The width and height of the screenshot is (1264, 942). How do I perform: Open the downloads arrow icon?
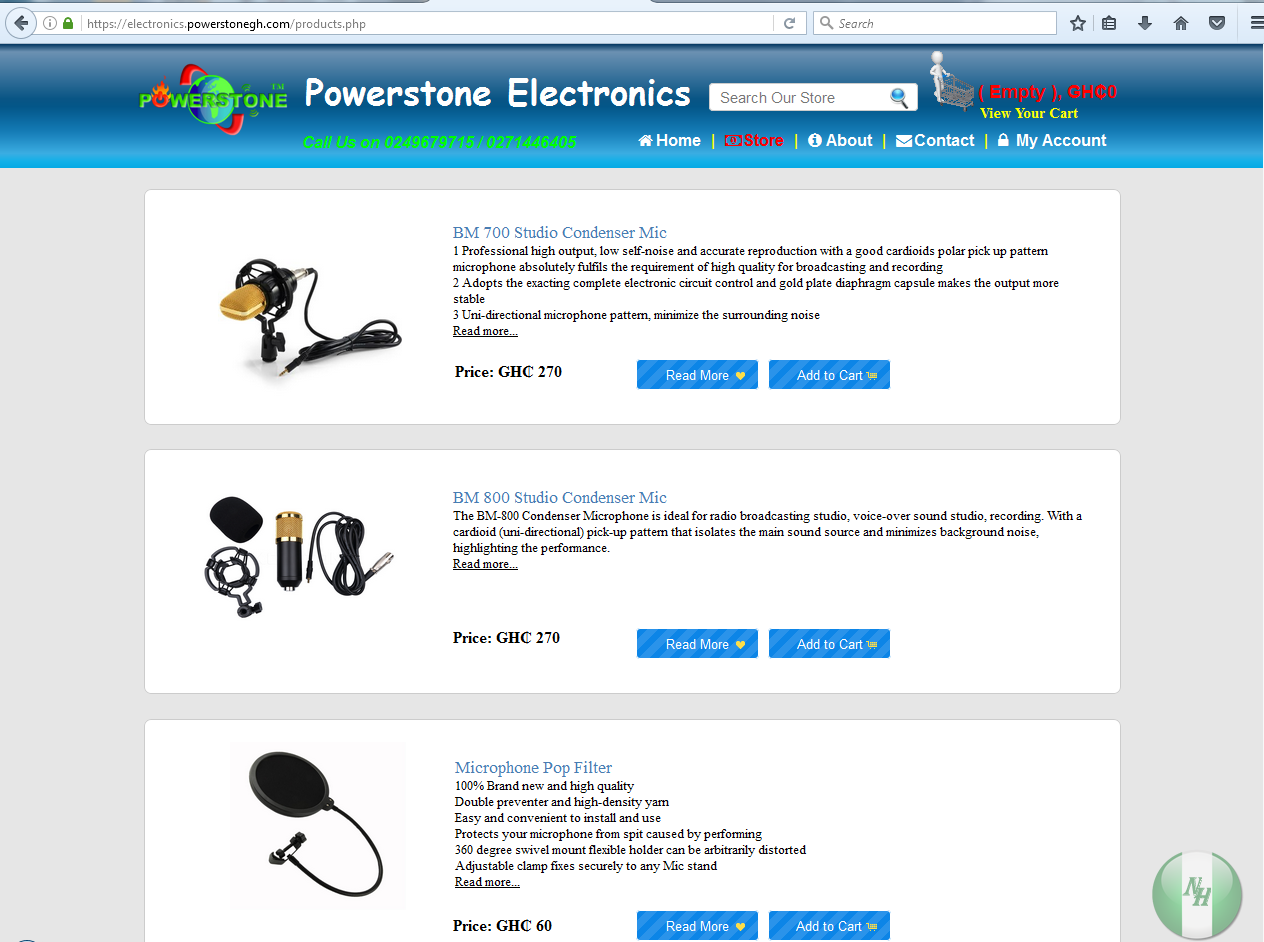pos(1145,23)
